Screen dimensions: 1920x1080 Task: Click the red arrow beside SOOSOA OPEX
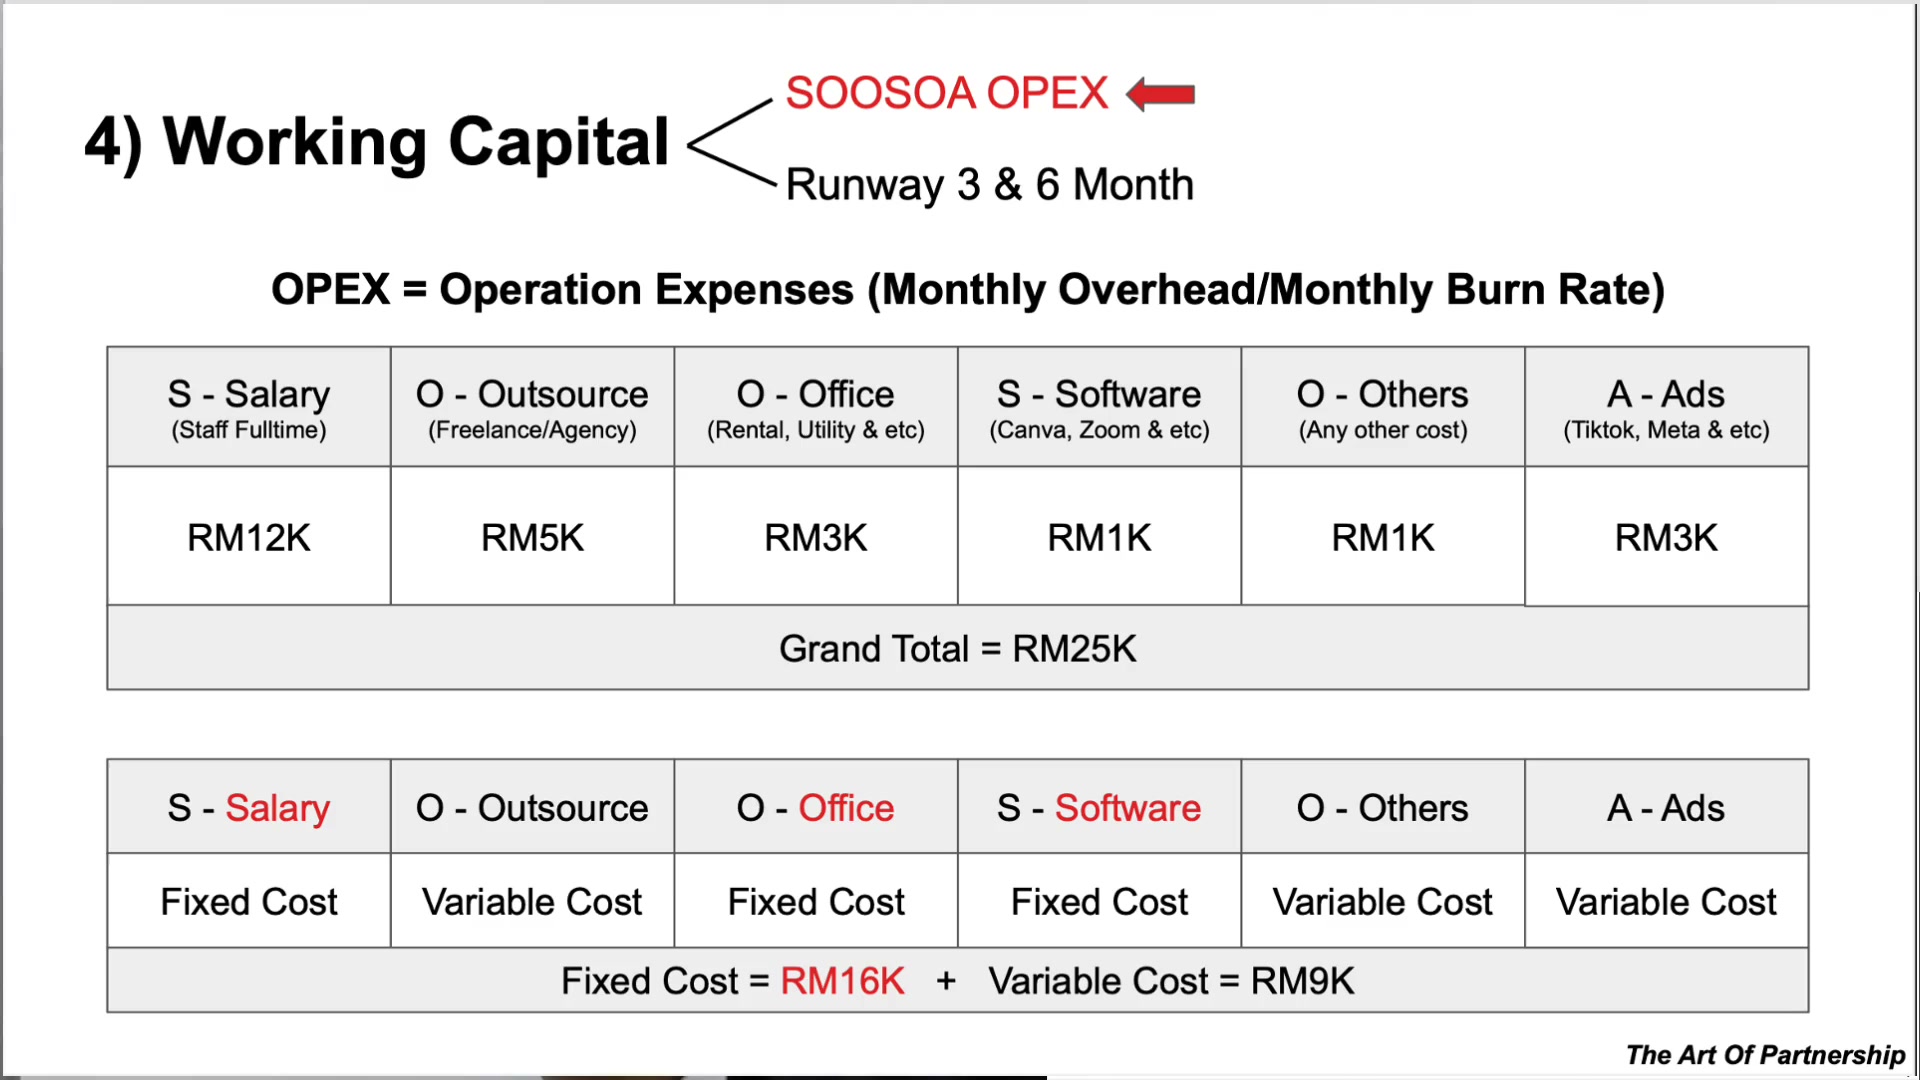coord(1160,94)
